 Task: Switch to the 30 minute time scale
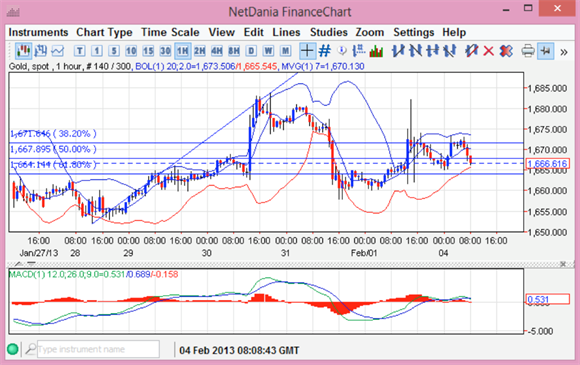pyautogui.click(x=165, y=51)
